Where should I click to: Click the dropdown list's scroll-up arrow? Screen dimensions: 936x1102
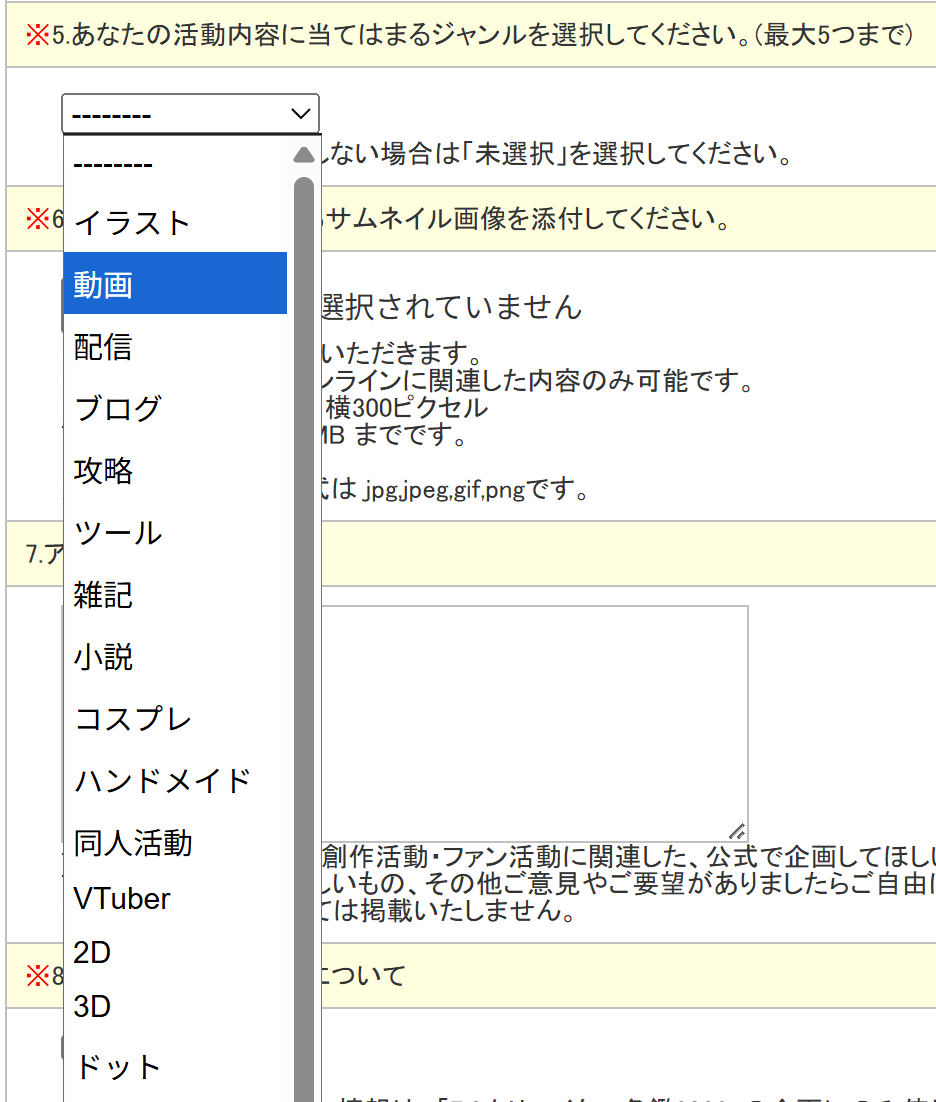pos(304,155)
